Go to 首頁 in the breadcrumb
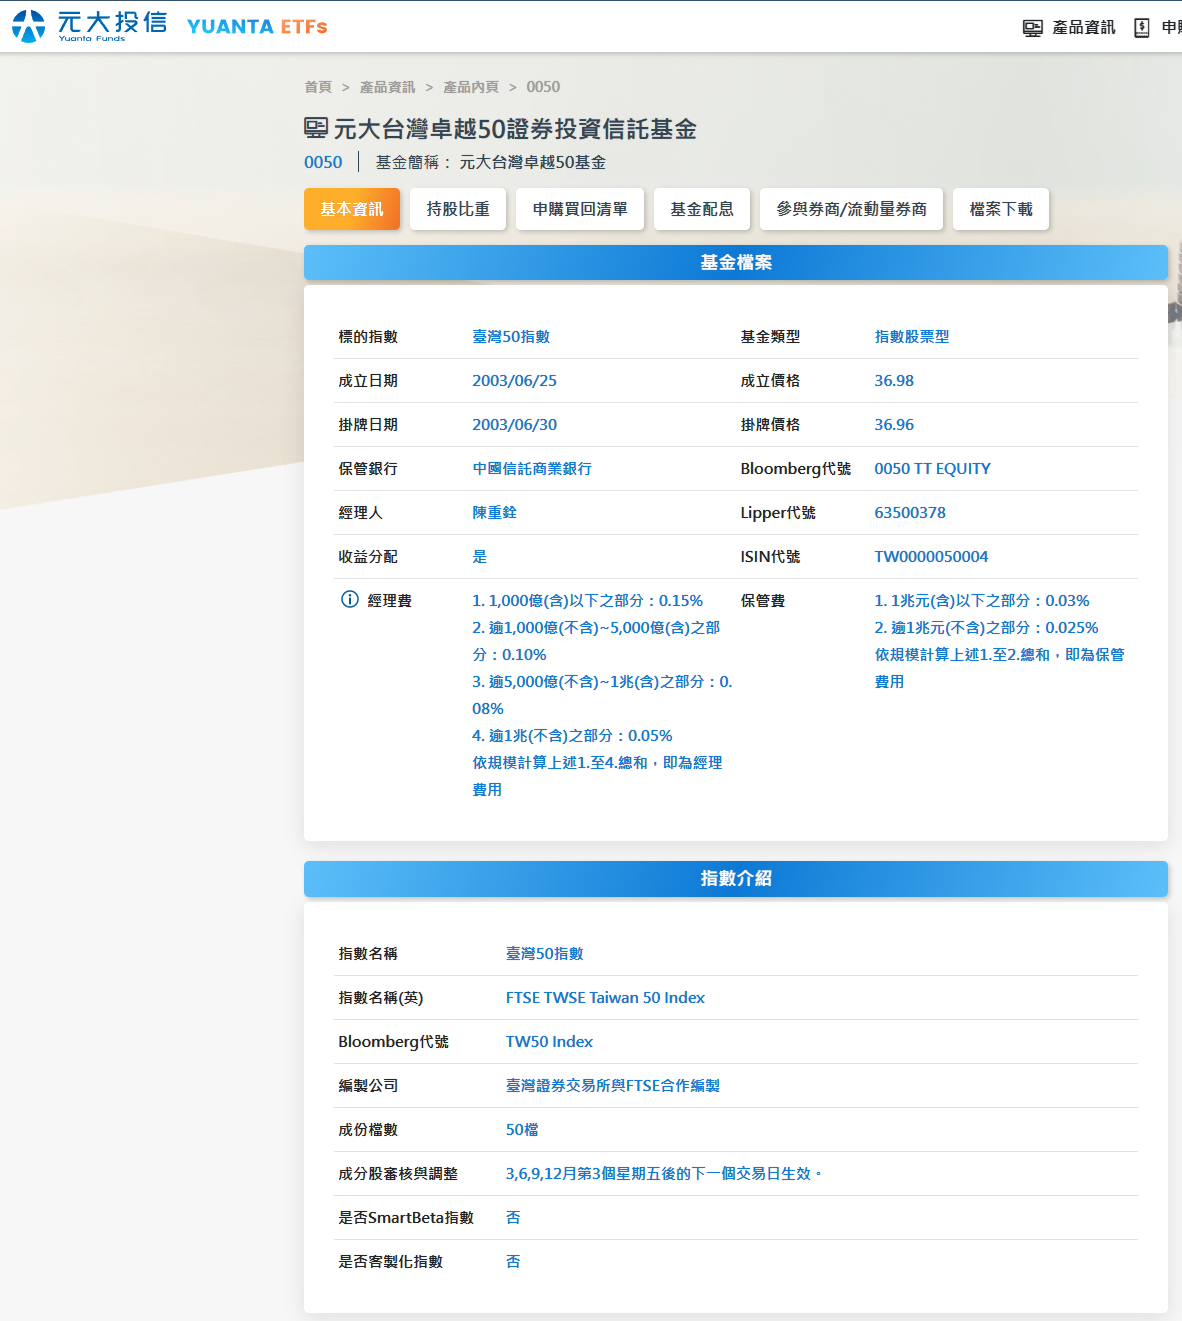1182x1321 pixels. click(x=318, y=87)
